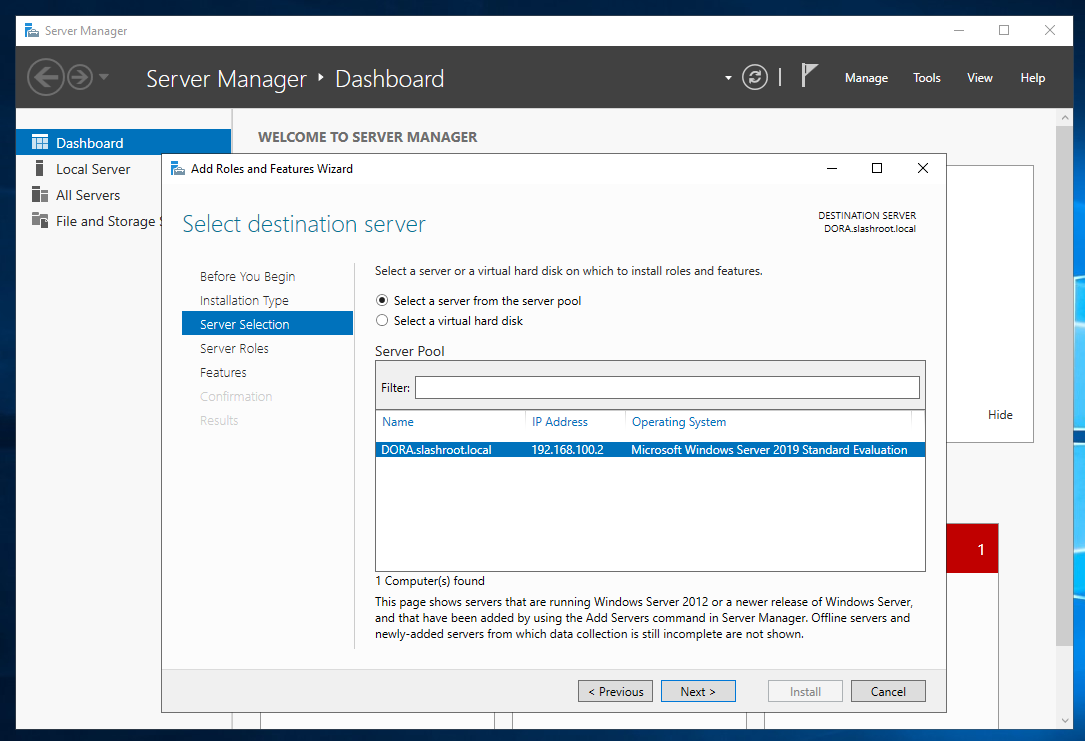Viewport: 1085px width, 741px height.
Task: Select a server from the server pool option
Action: tap(382, 300)
